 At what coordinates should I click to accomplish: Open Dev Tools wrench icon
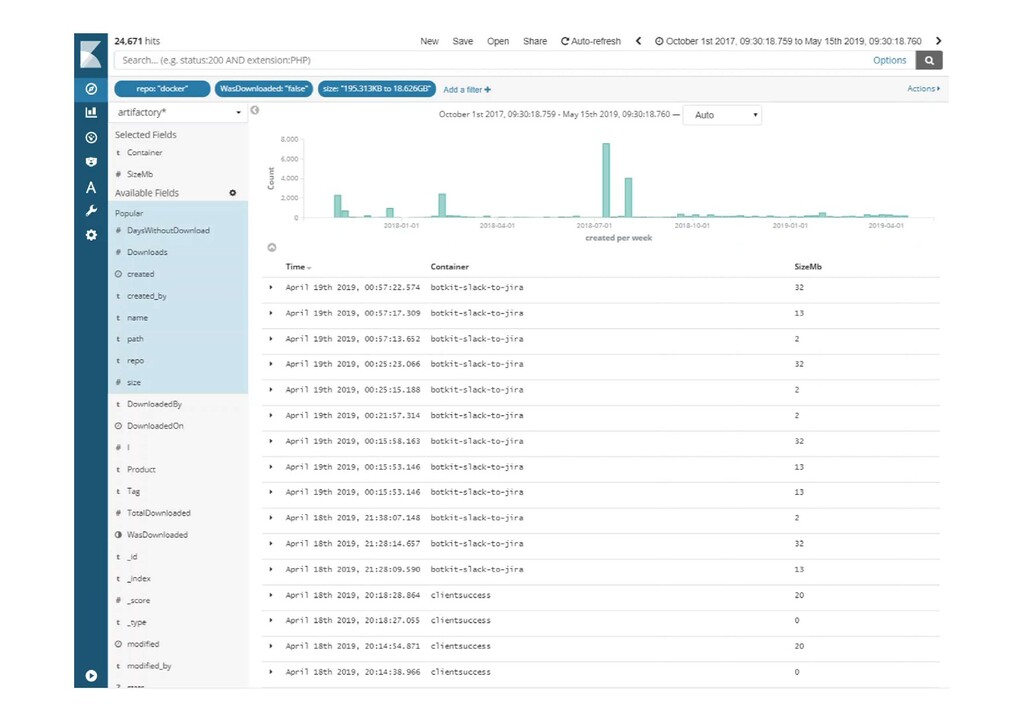click(91, 211)
